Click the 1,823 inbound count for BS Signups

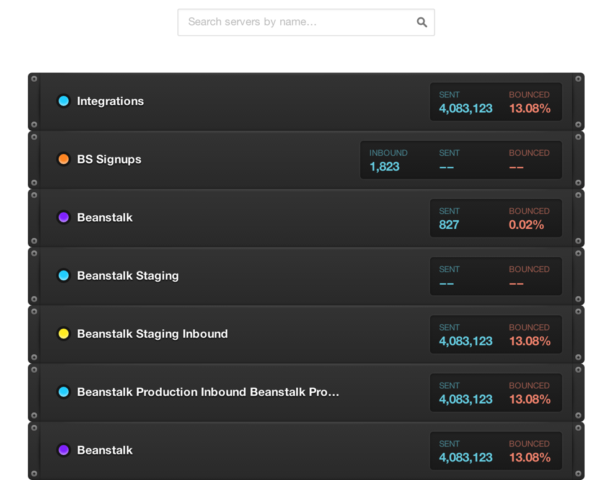click(384, 167)
